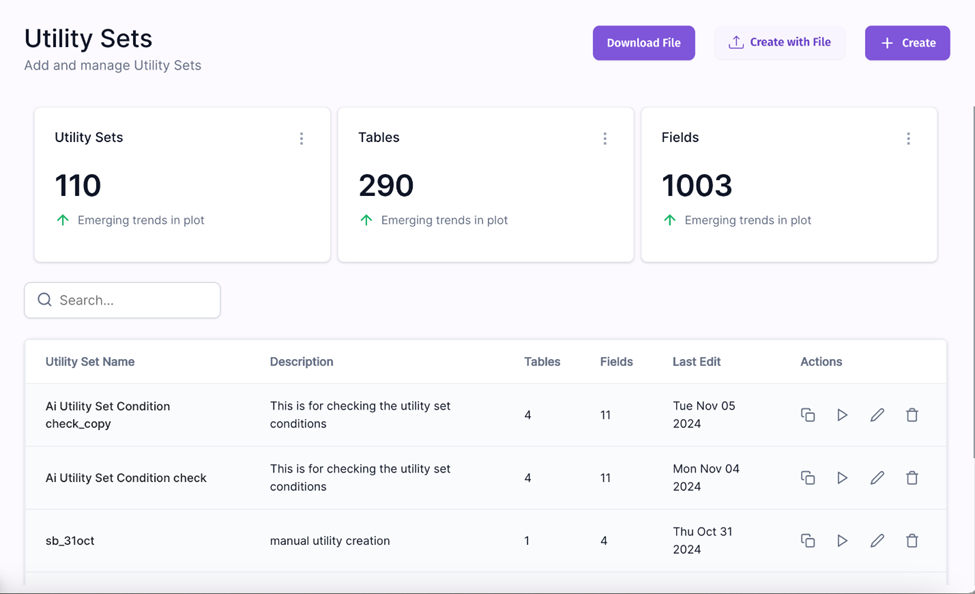This screenshot has height=594, width=975.
Task: Click 'manual utility creation' description
Action: (330, 541)
